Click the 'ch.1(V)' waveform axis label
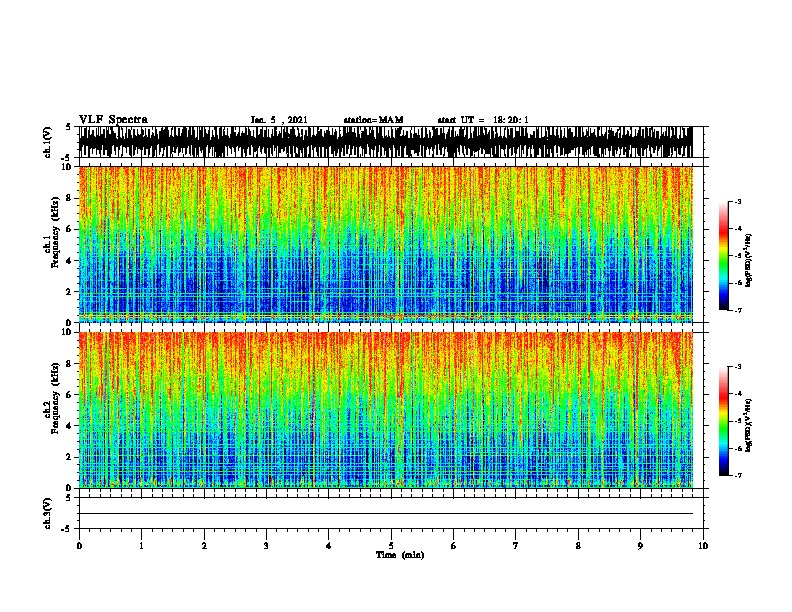The height and width of the screenshot is (612, 792). tap(47, 142)
